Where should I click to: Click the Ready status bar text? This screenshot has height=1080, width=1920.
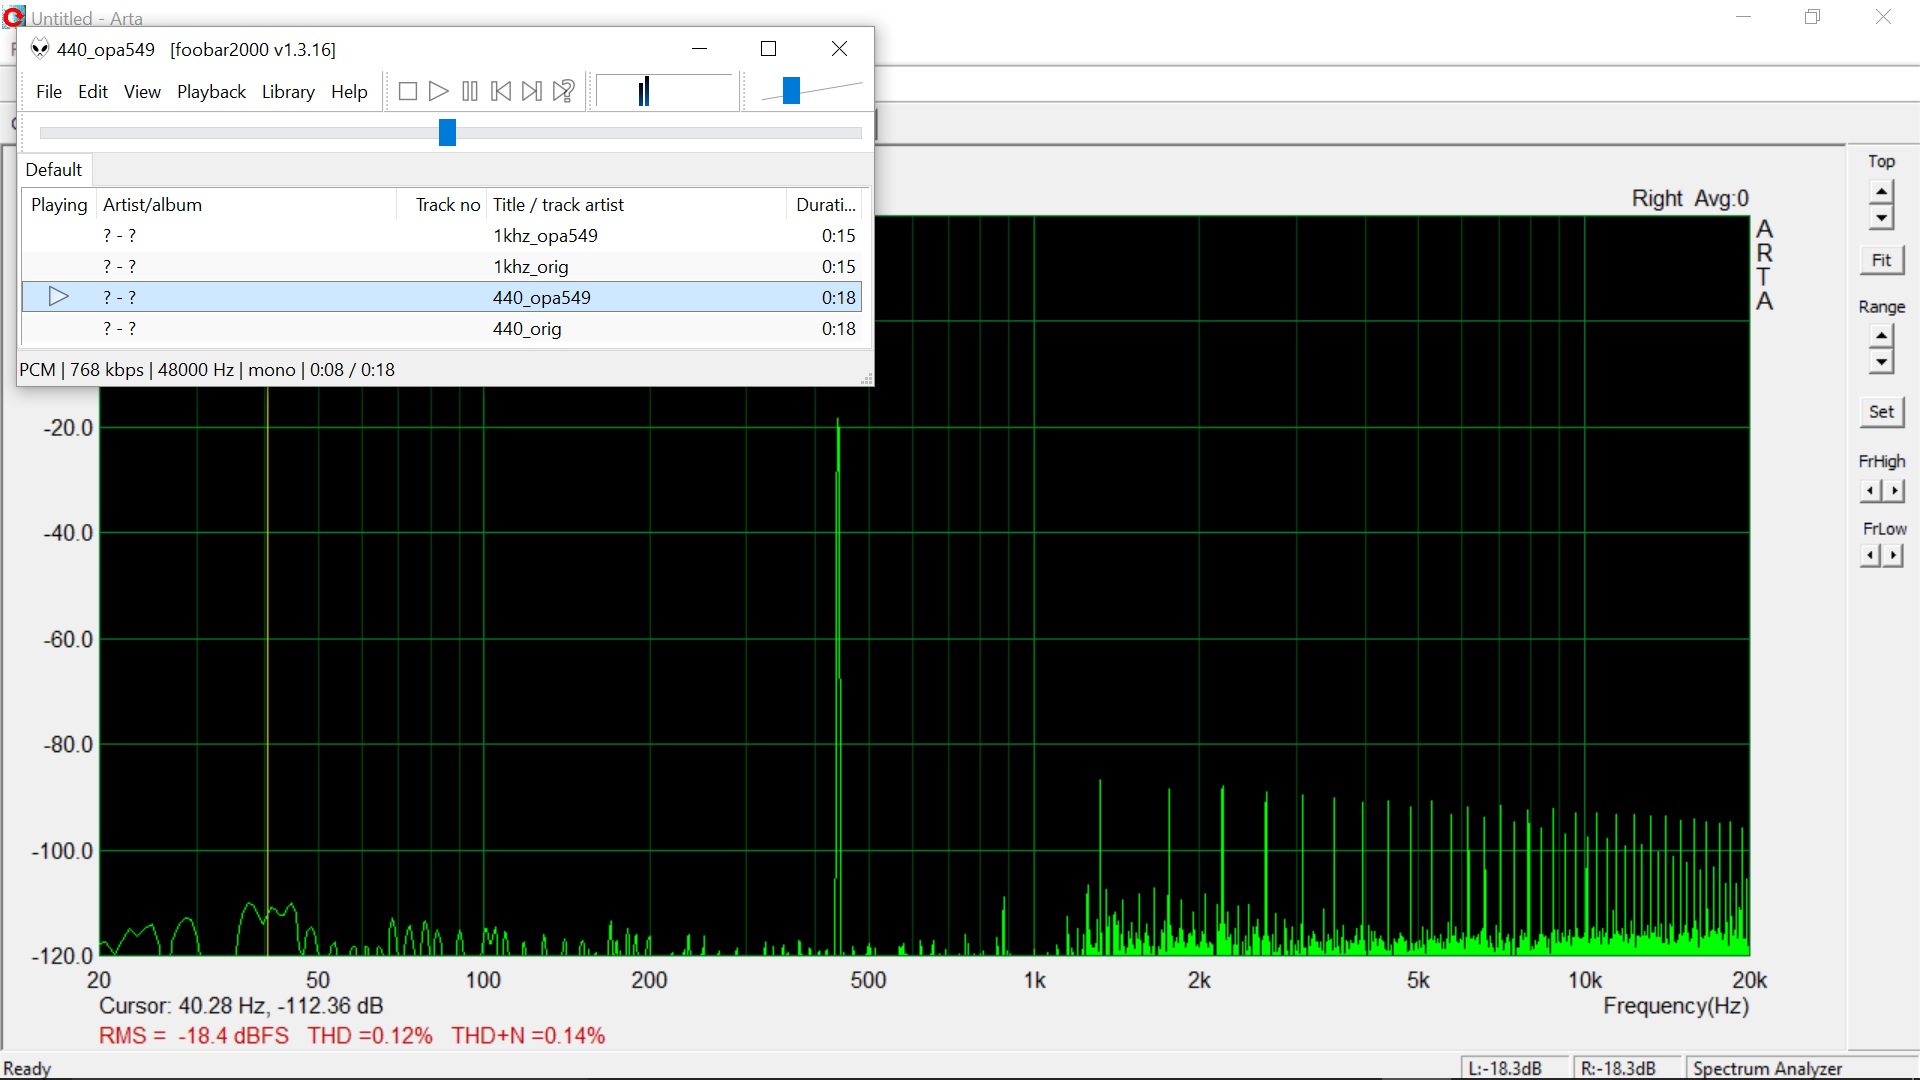click(27, 1069)
